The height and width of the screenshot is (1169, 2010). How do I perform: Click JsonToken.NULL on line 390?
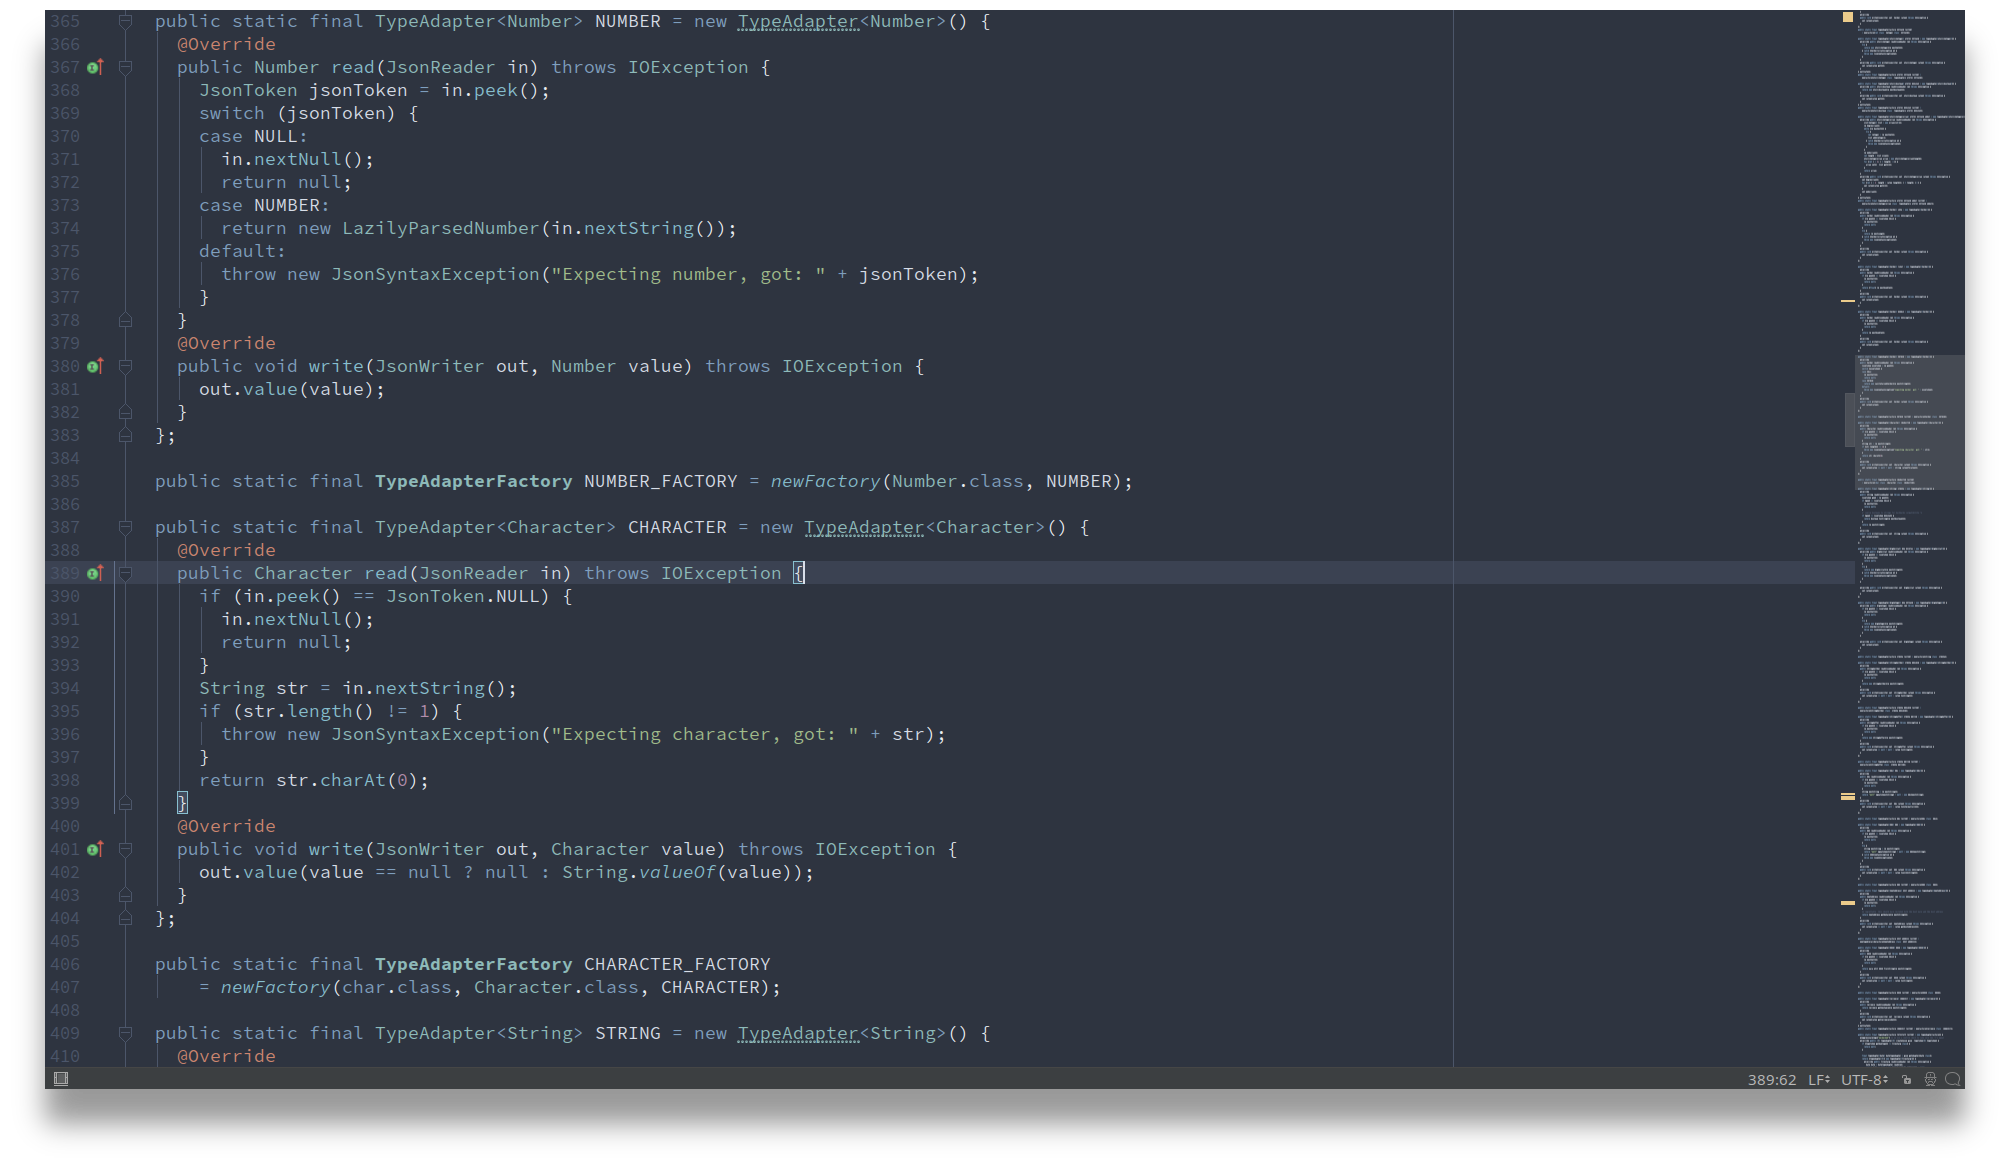pyautogui.click(x=463, y=596)
